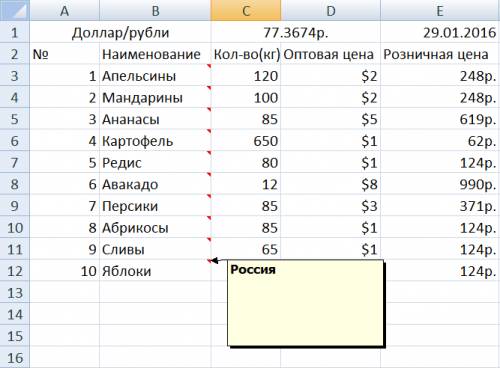Select row 8 header

pyautogui.click(x=15, y=184)
